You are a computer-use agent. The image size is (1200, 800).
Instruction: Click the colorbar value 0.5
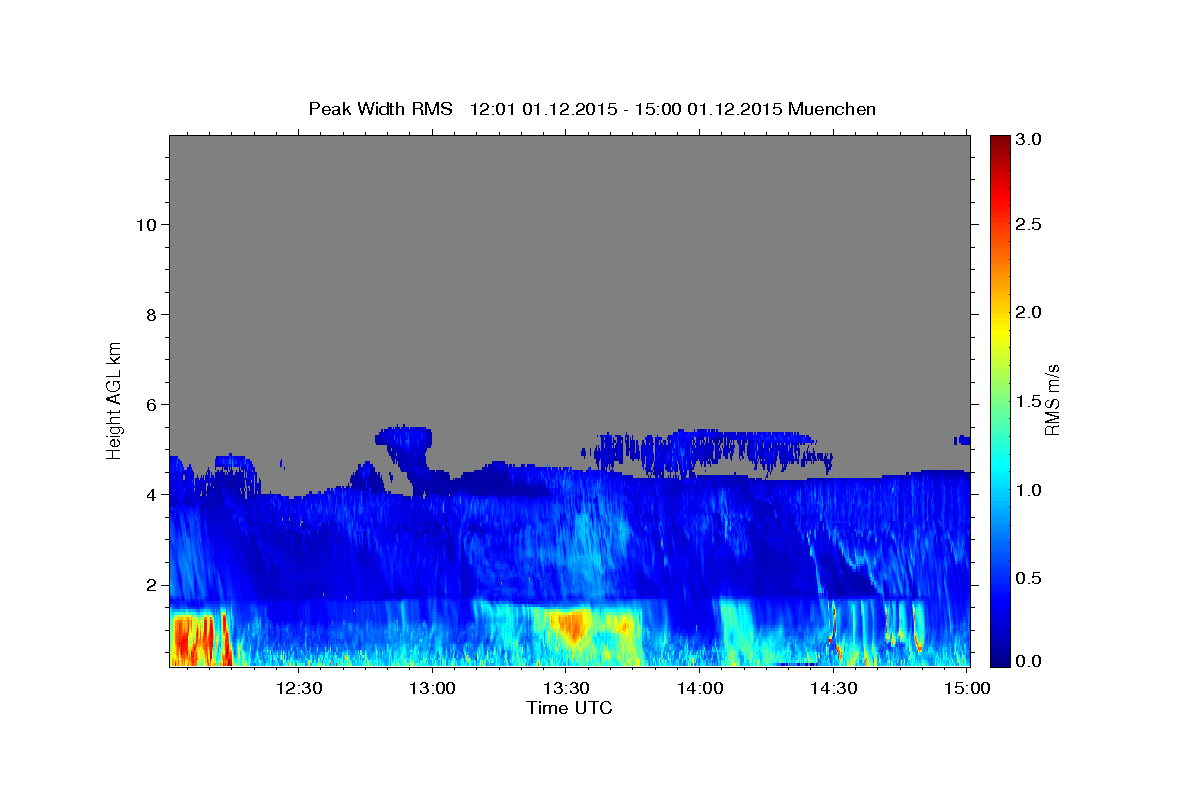tap(1031, 578)
